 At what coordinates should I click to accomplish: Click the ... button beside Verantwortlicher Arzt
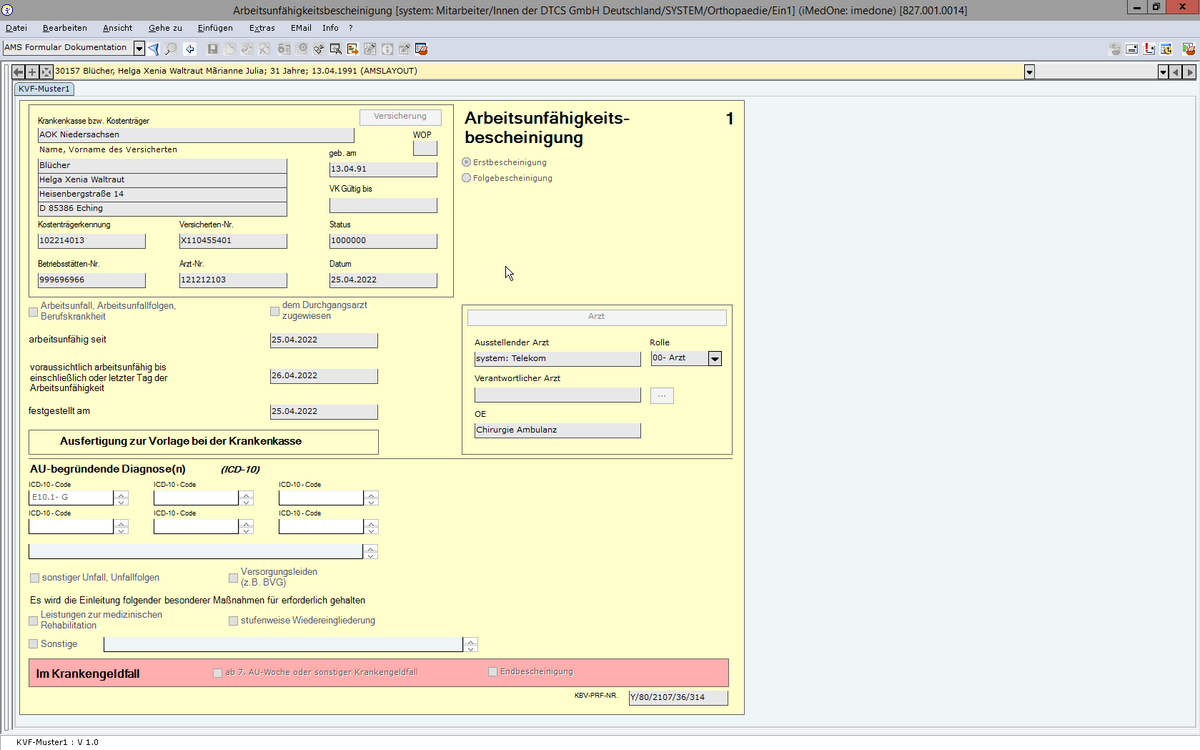(662, 396)
